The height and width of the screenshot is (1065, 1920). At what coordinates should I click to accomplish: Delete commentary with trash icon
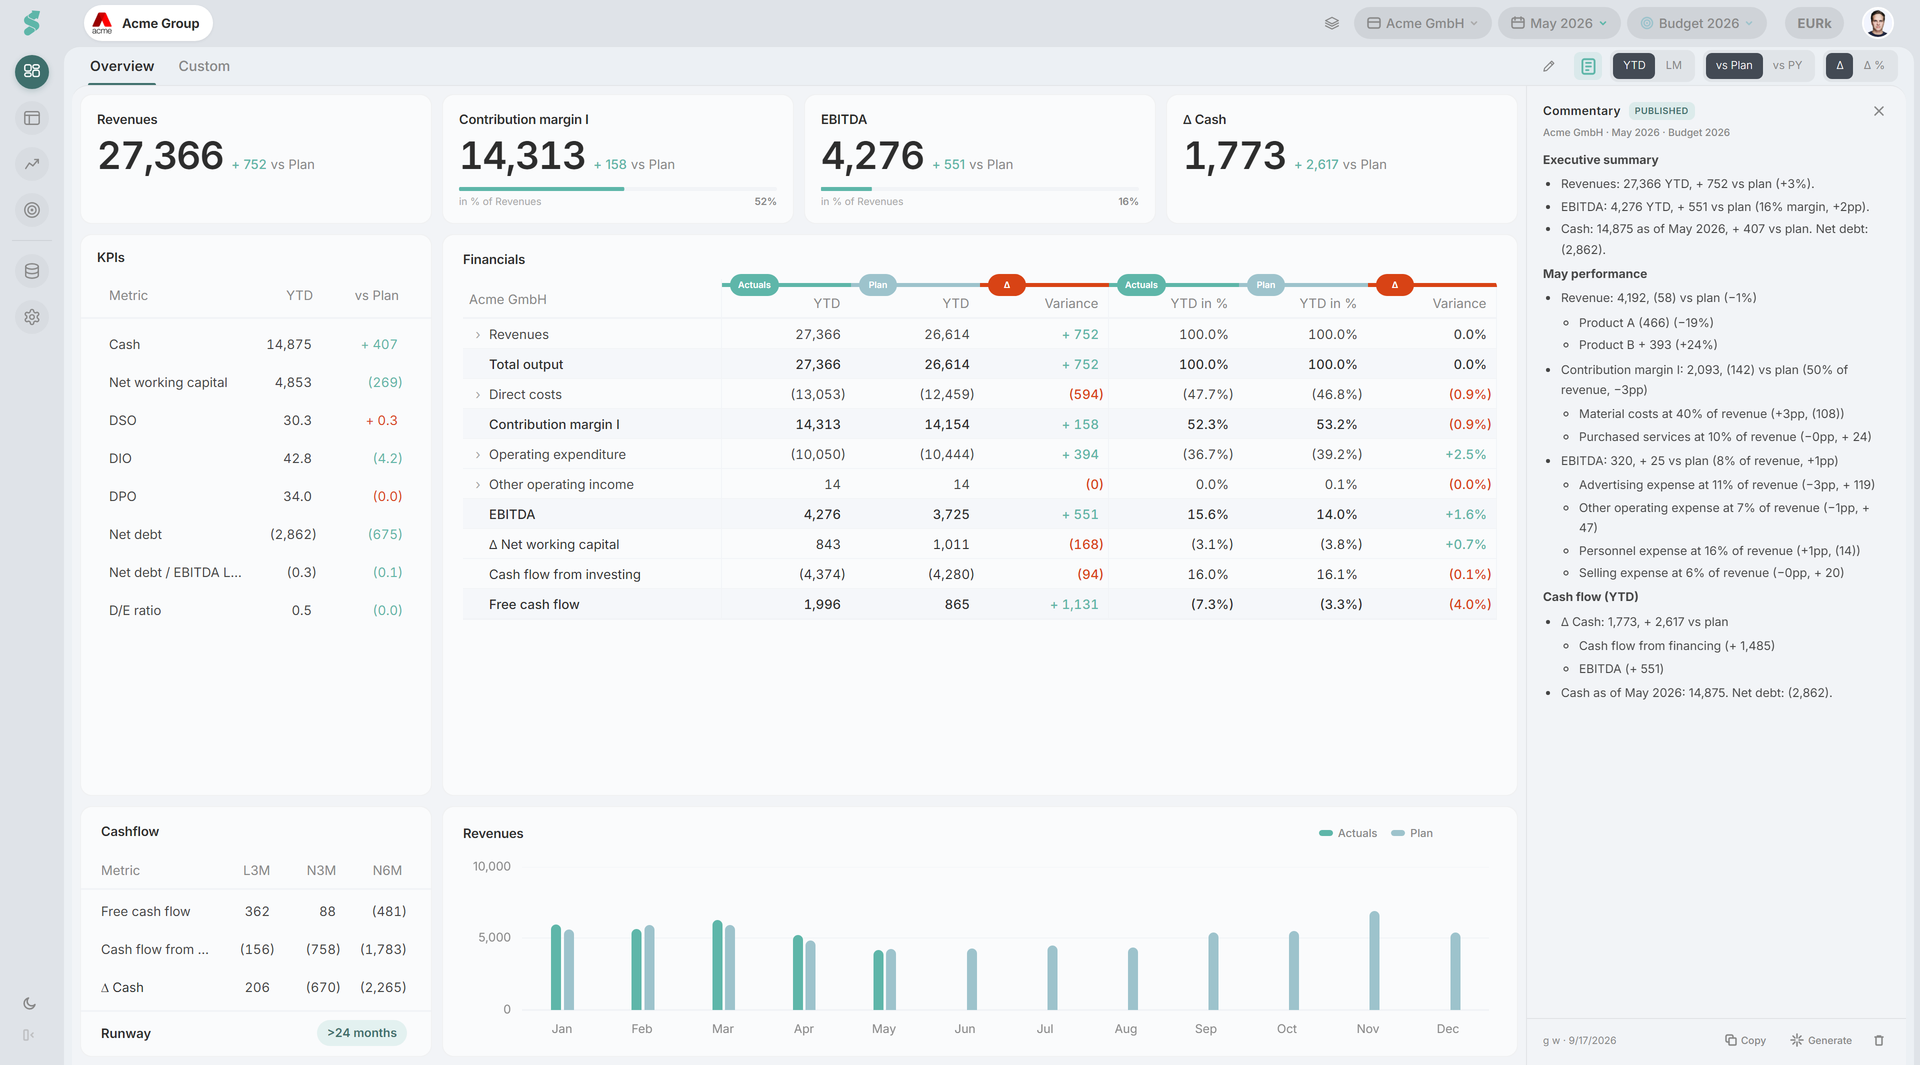1879,1040
